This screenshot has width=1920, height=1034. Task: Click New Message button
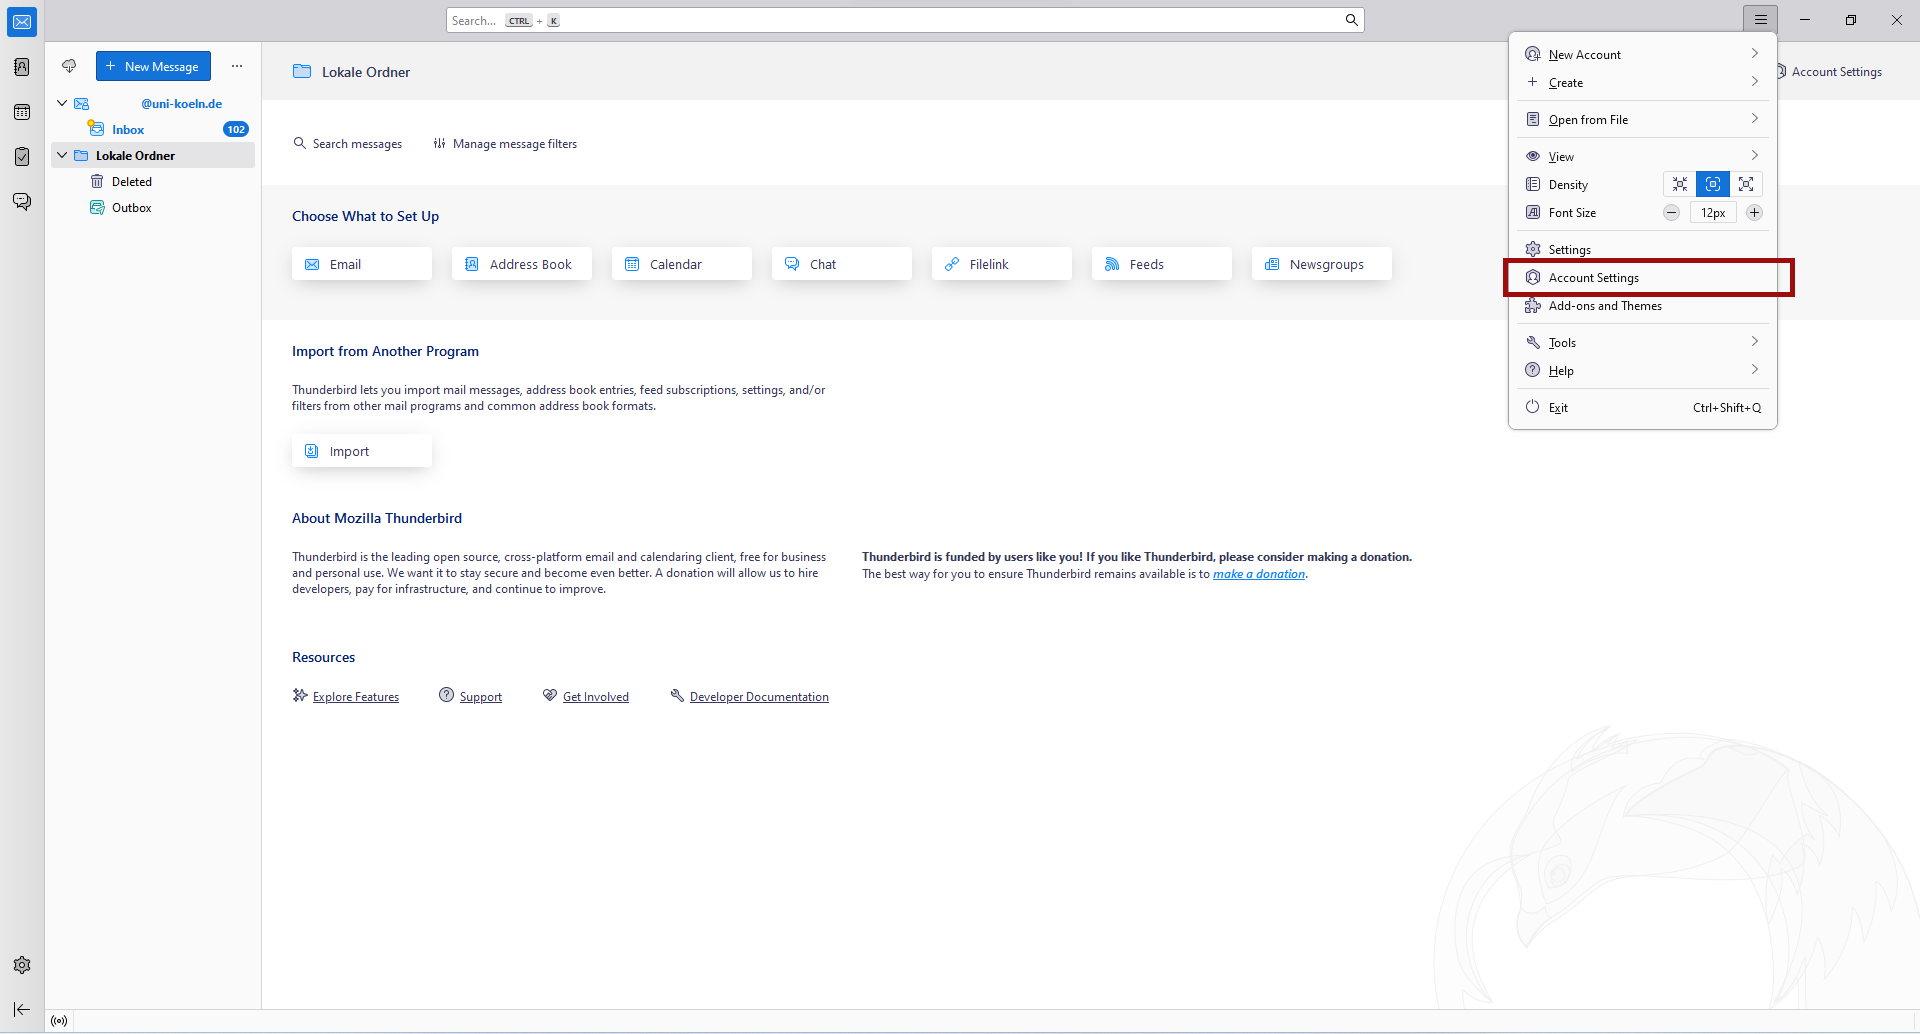coord(153,66)
